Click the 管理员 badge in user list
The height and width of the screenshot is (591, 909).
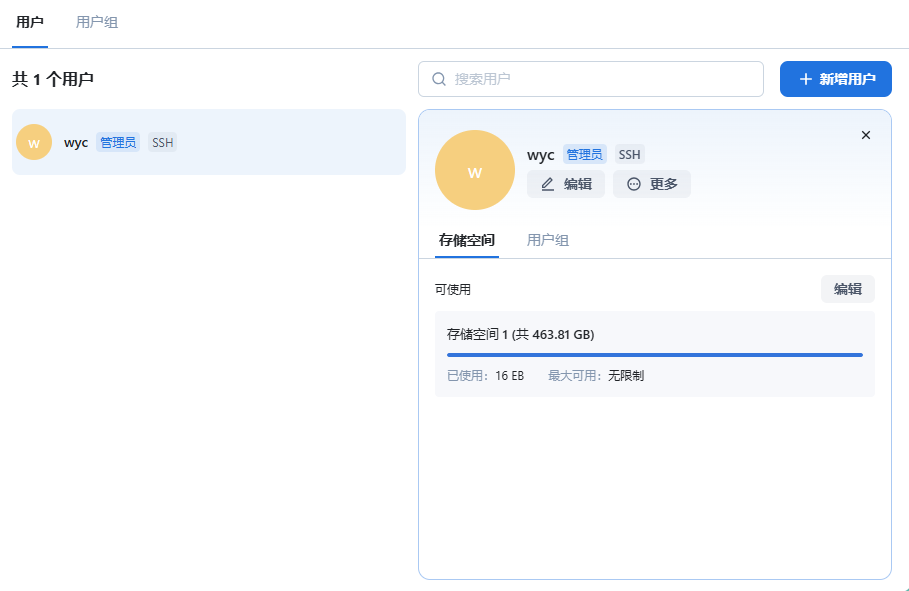(118, 143)
